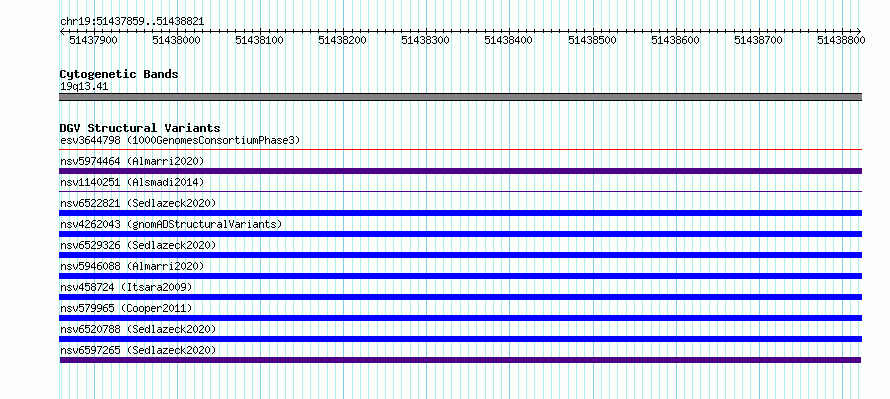Select the purple bar under nsv5974464
This screenshot has width=890, height=399.
pos(460,171)
